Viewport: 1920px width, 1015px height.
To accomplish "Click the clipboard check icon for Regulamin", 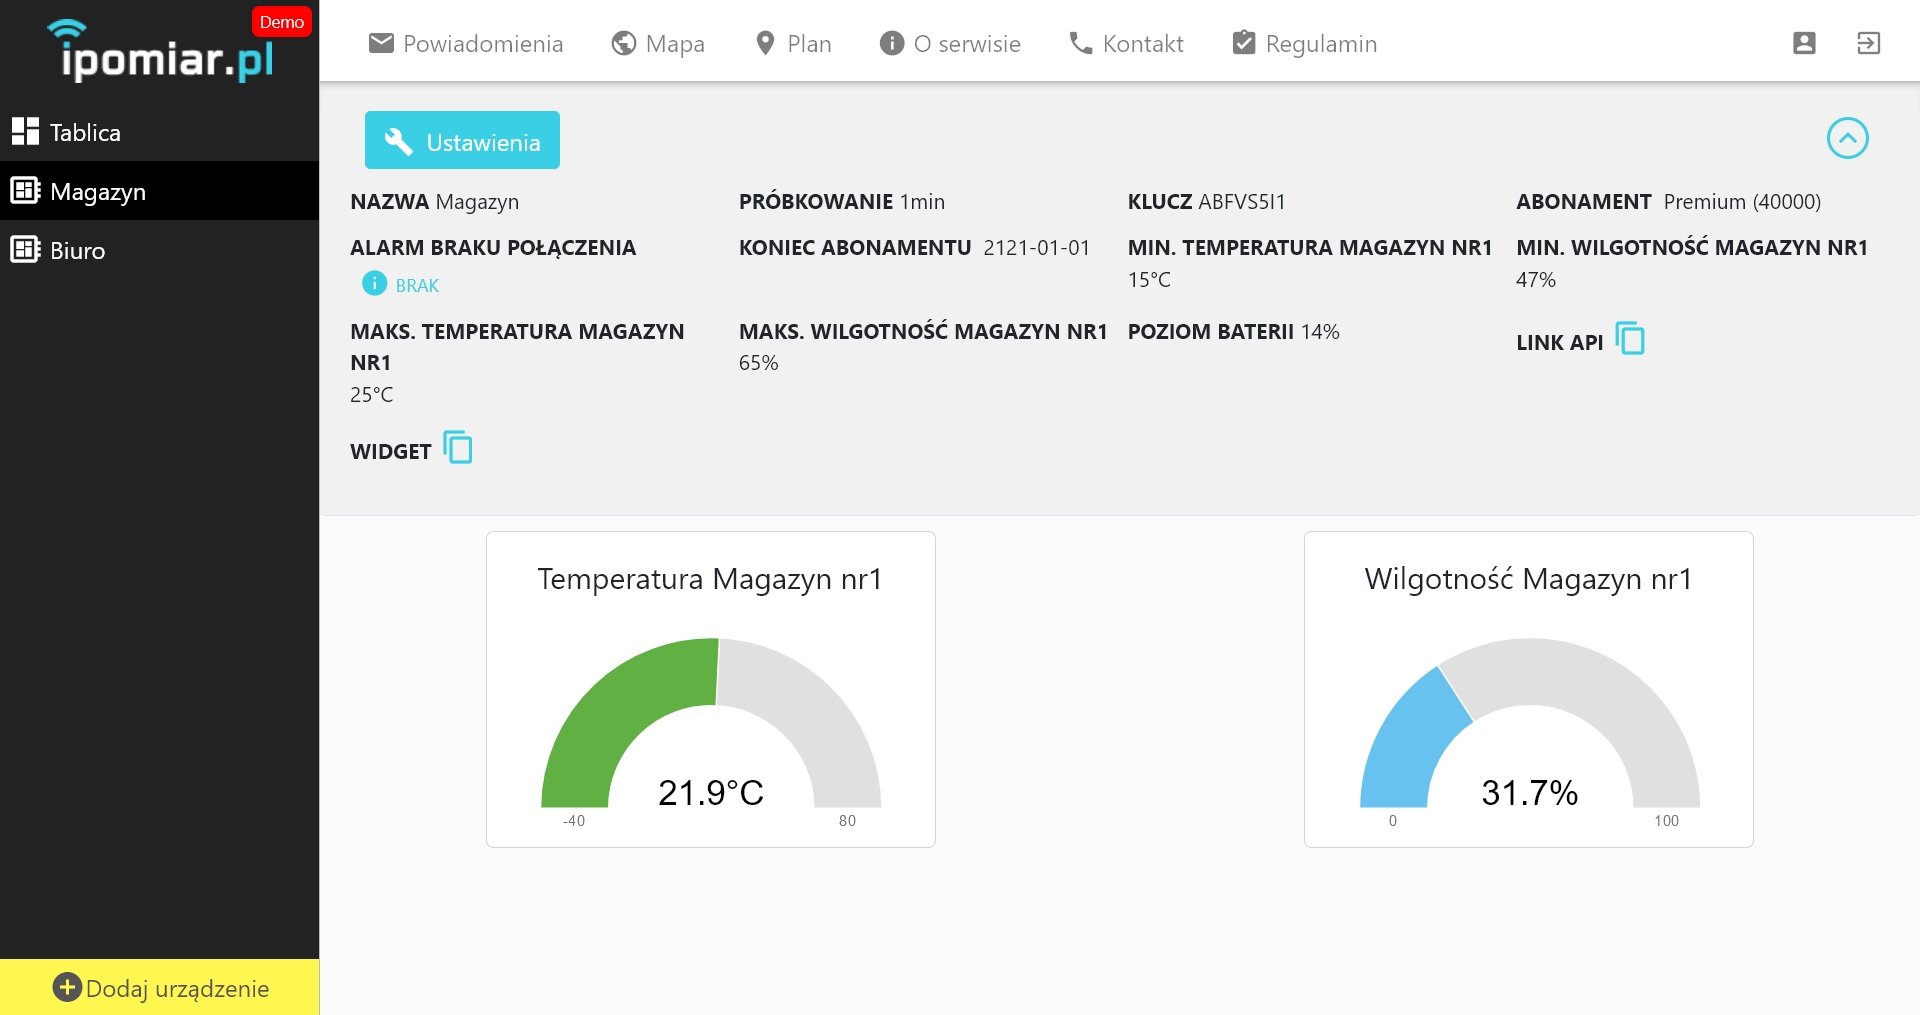I will [1244, 42].
